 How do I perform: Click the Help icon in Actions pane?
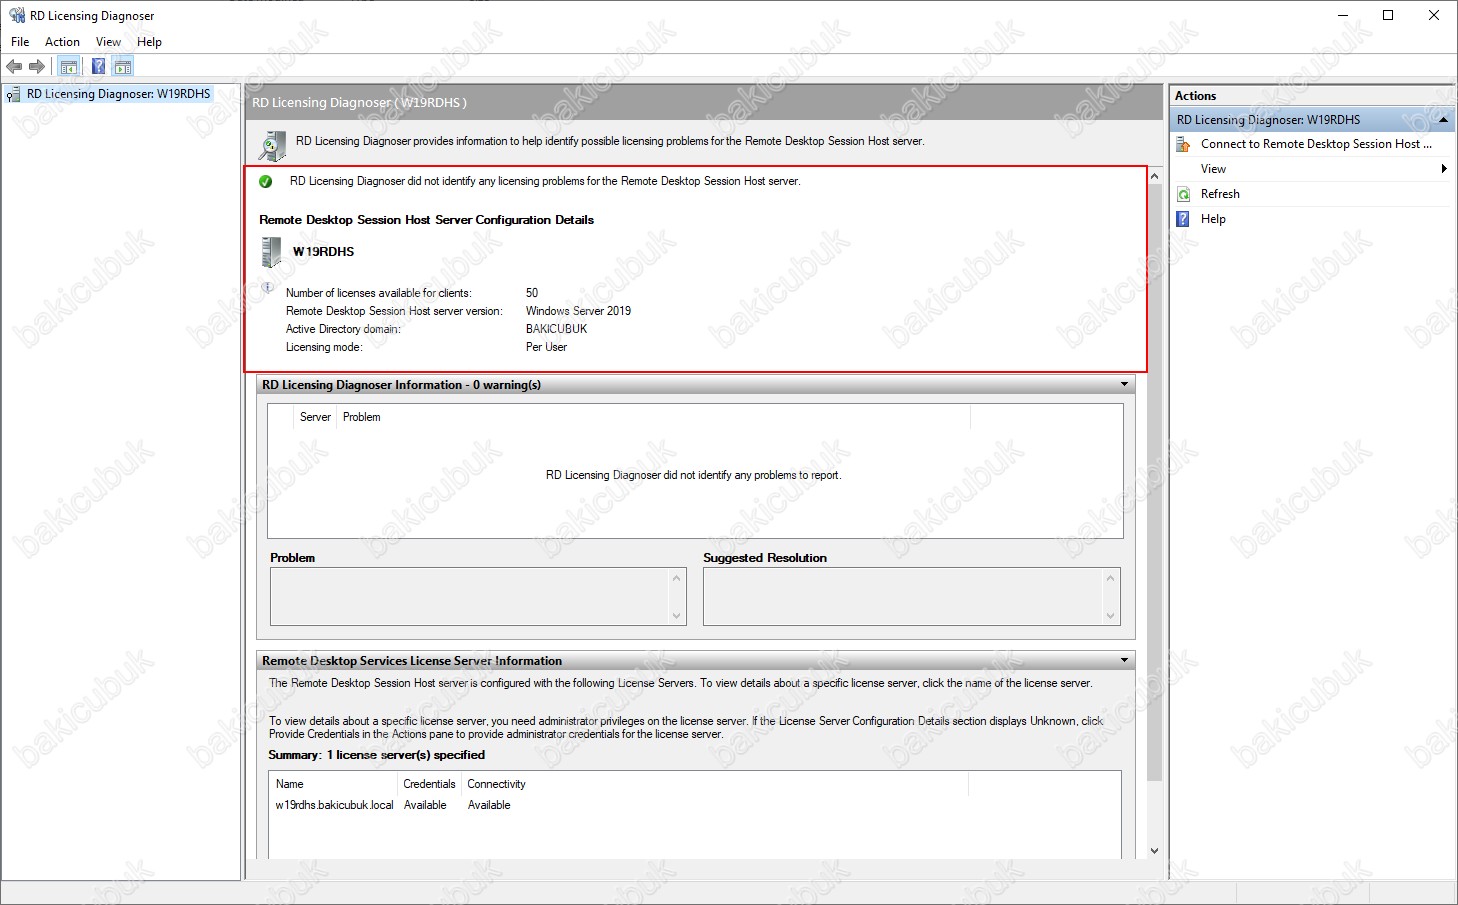coord(1184,219)
